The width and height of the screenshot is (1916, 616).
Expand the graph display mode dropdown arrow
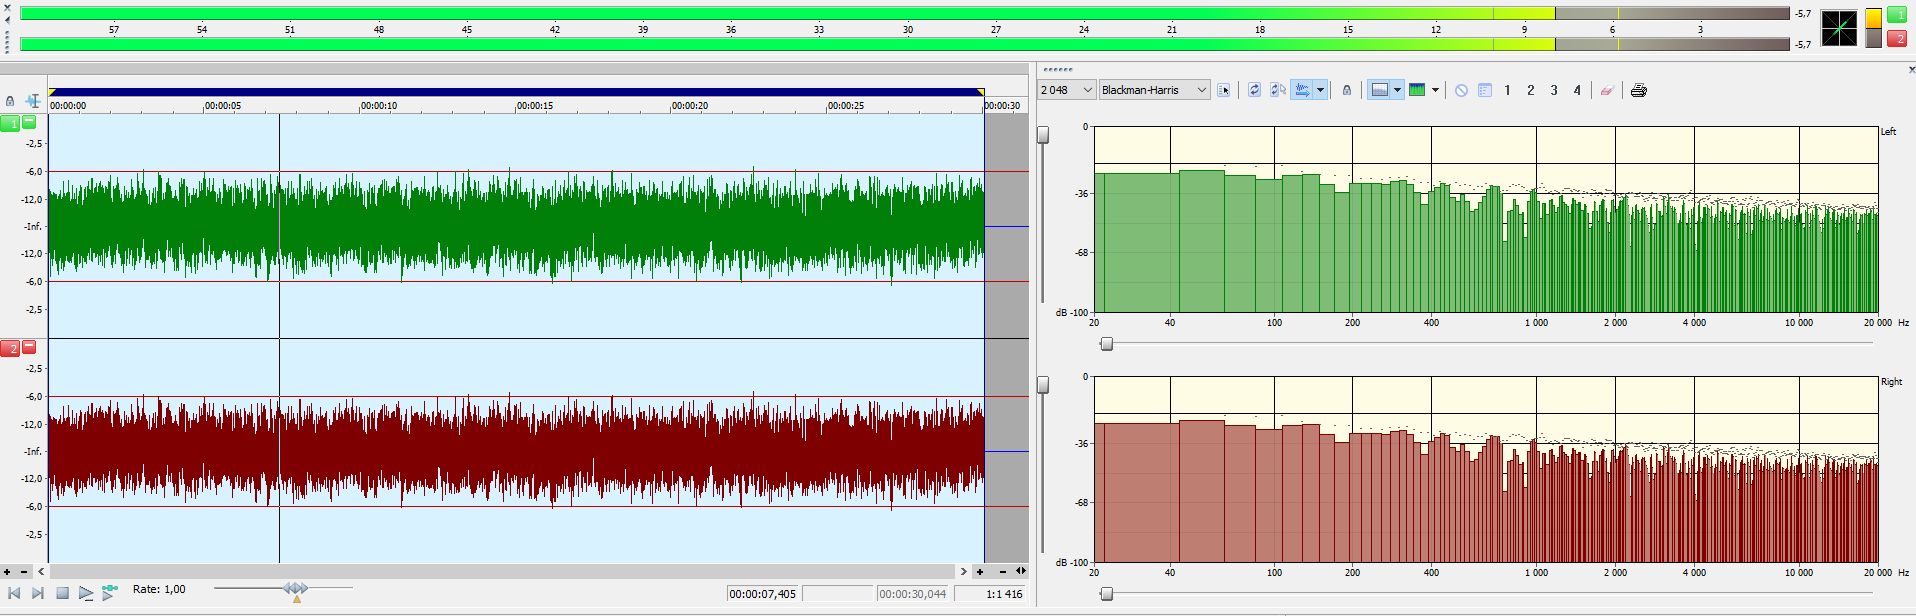click(1397, 90)
